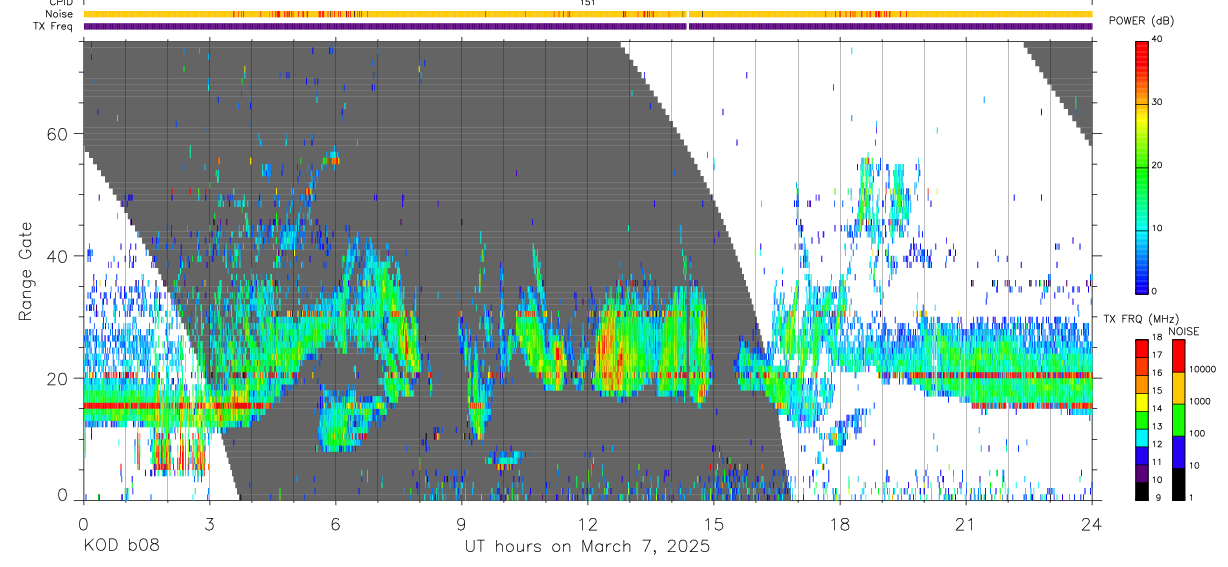Click the 9 MHz frequency legend label
Screen dimensions: 1228x567
coord(1158,497)
